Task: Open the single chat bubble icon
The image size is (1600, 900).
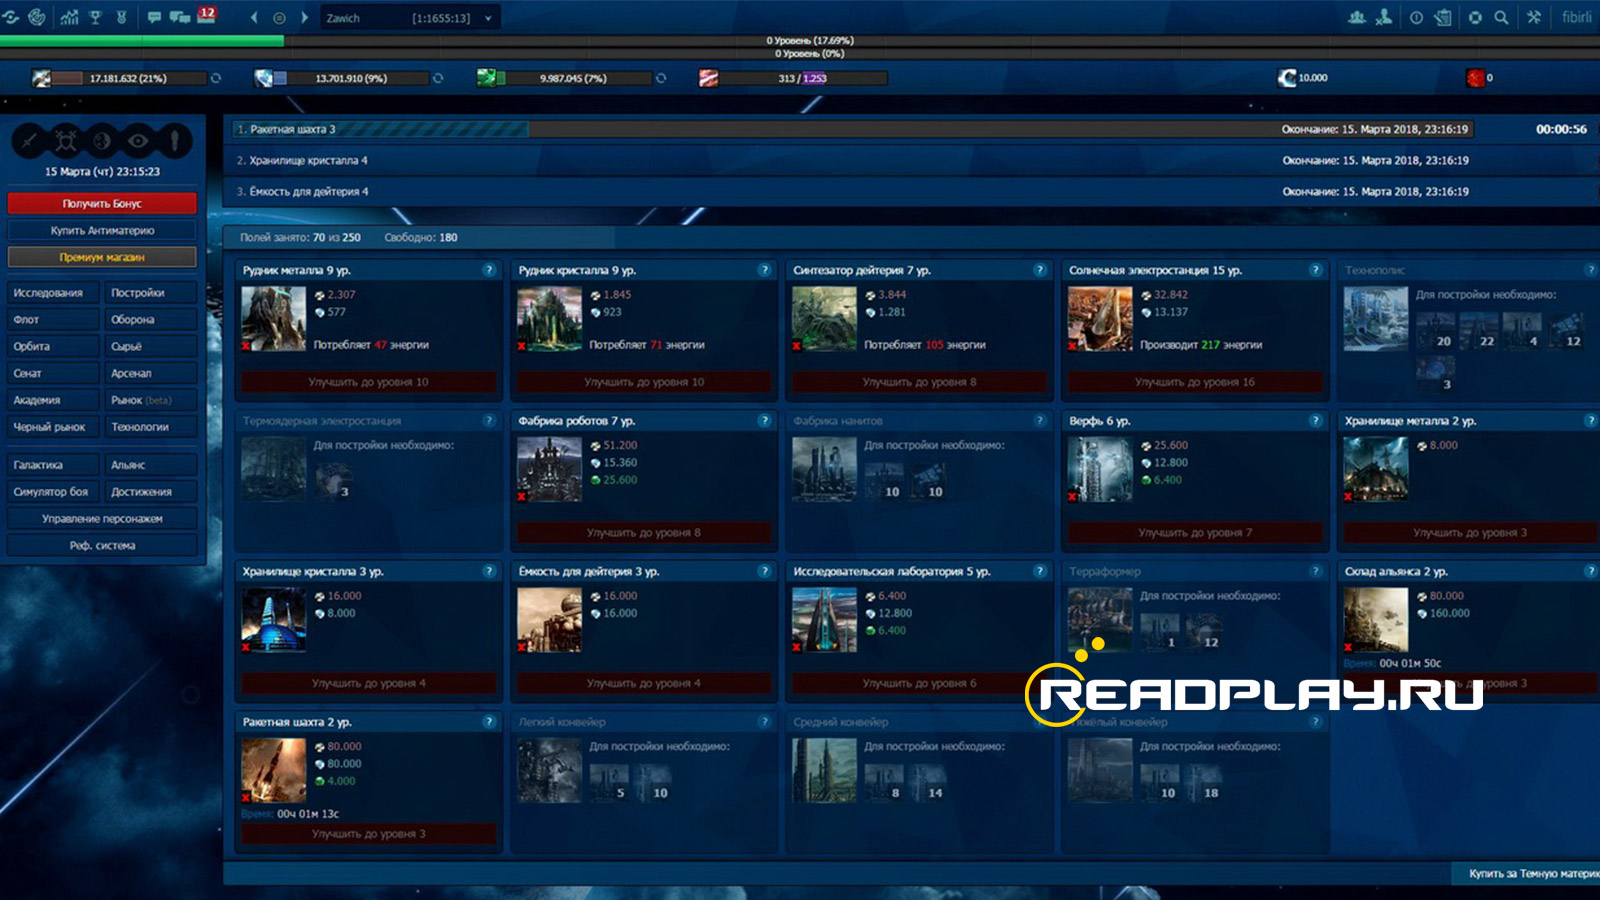Action: (154, 17)
